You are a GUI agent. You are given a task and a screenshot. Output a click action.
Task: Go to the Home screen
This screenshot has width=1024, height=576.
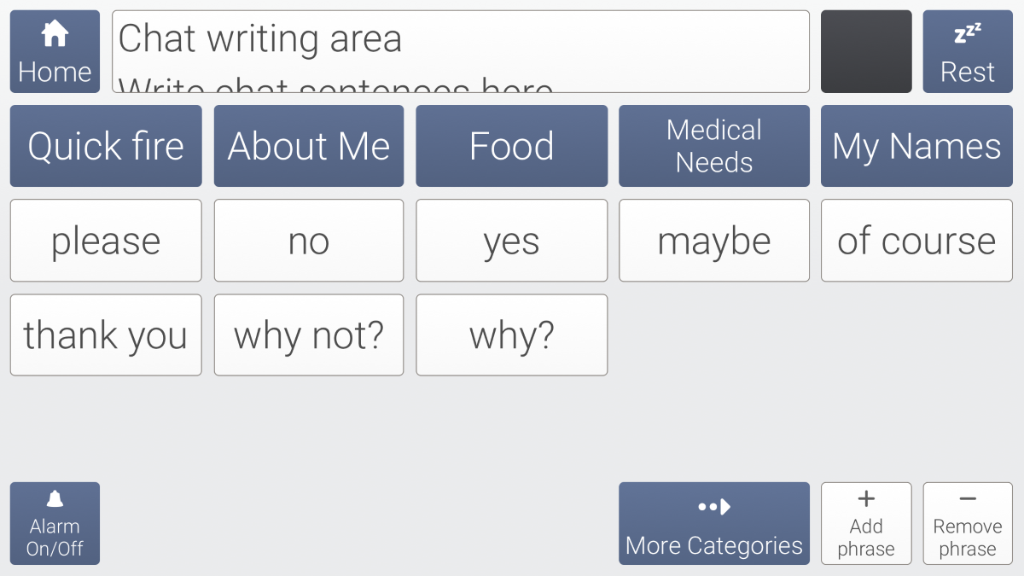[55, 52]
